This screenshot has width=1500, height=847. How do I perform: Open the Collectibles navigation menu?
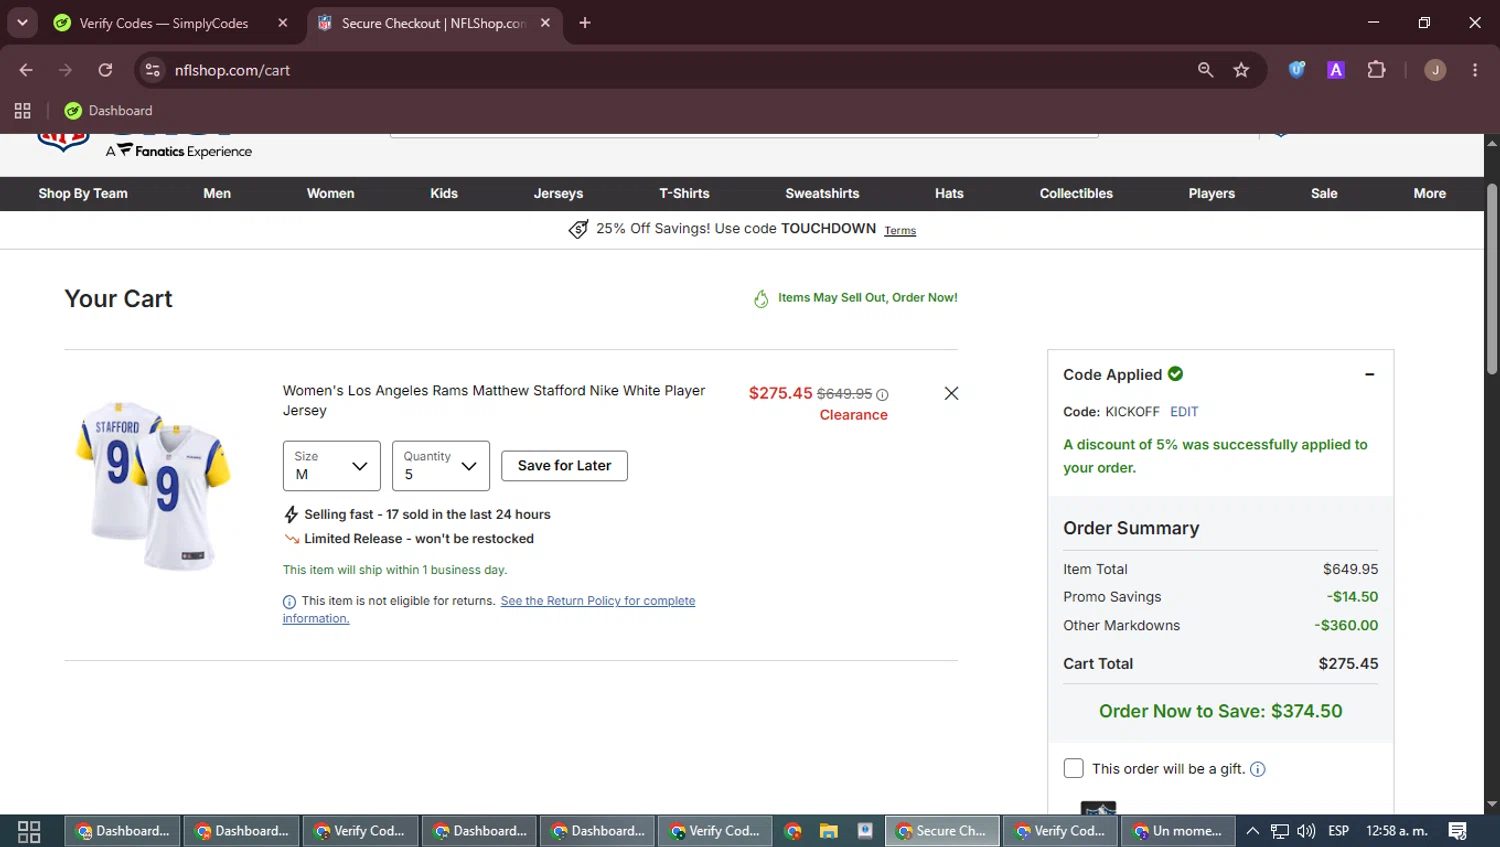click(1076, 194)
